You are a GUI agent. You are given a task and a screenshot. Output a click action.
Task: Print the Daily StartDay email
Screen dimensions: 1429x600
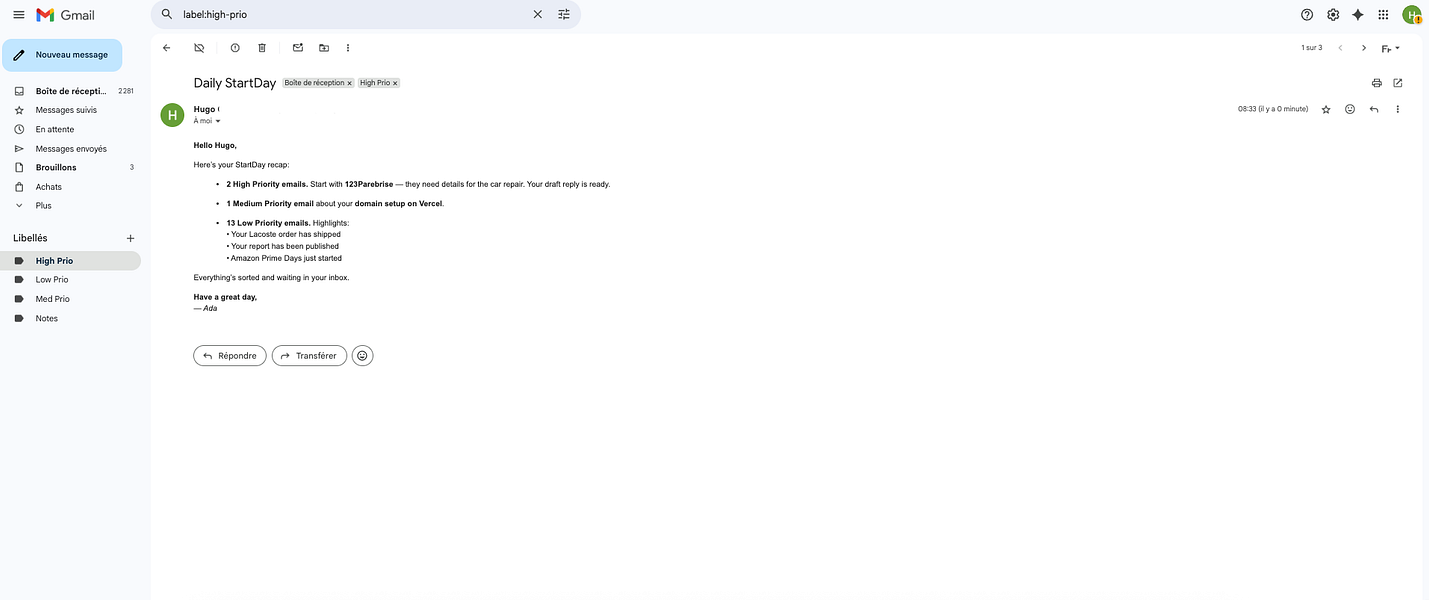click(x=1377, y=83)
